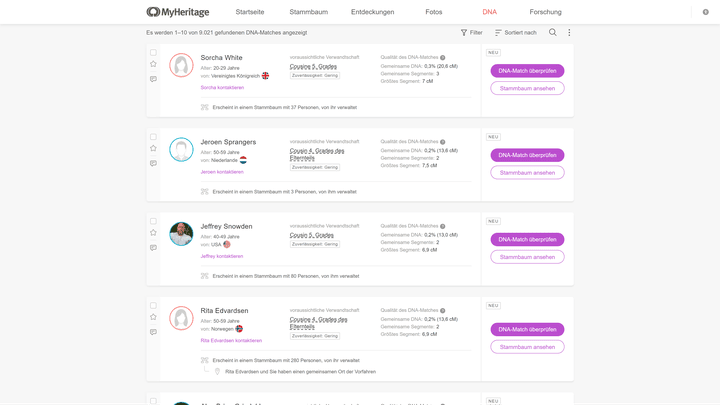
Task: Click the info icon beside Jeffrey's DNA match quality
Action: 443,226
